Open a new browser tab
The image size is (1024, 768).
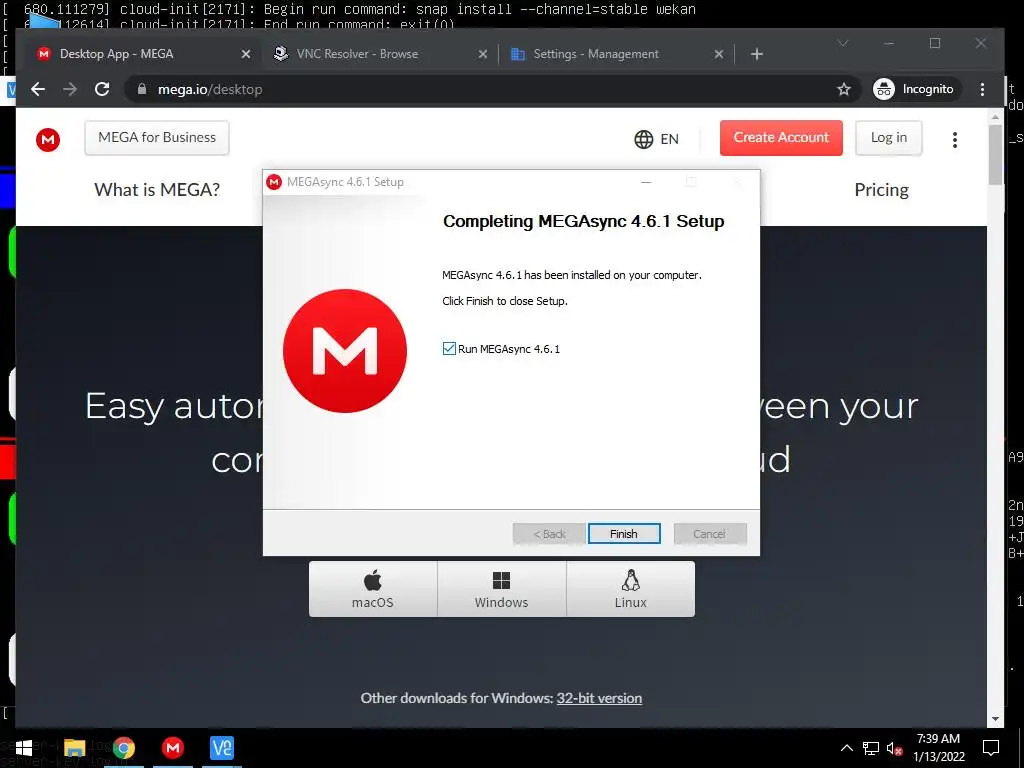[x=757, y=54]
